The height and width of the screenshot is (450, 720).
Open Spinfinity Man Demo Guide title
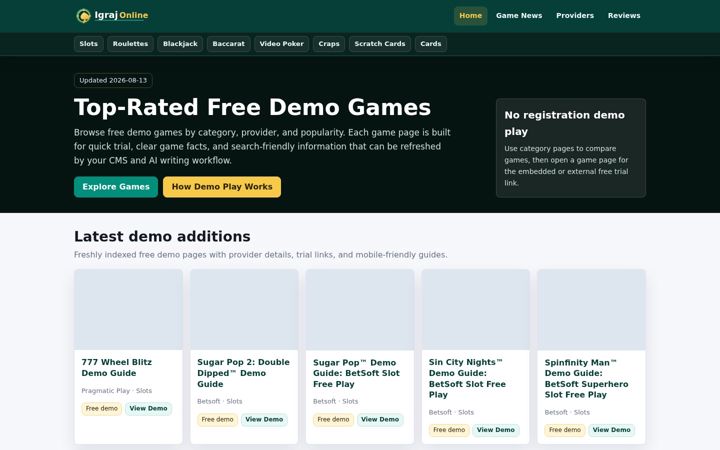click(x=586, y=378)
